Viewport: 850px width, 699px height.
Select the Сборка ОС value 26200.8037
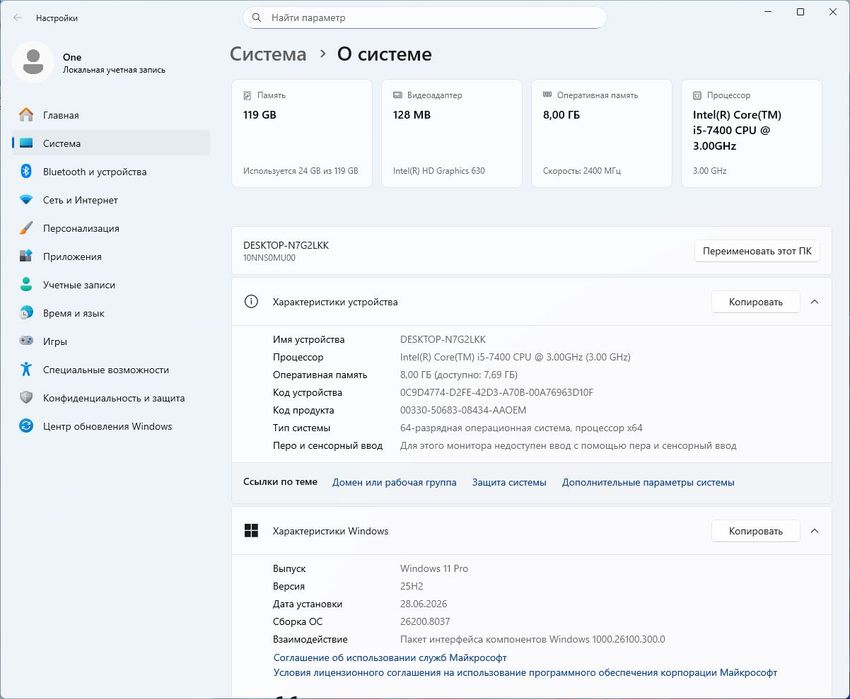[425, 621]
